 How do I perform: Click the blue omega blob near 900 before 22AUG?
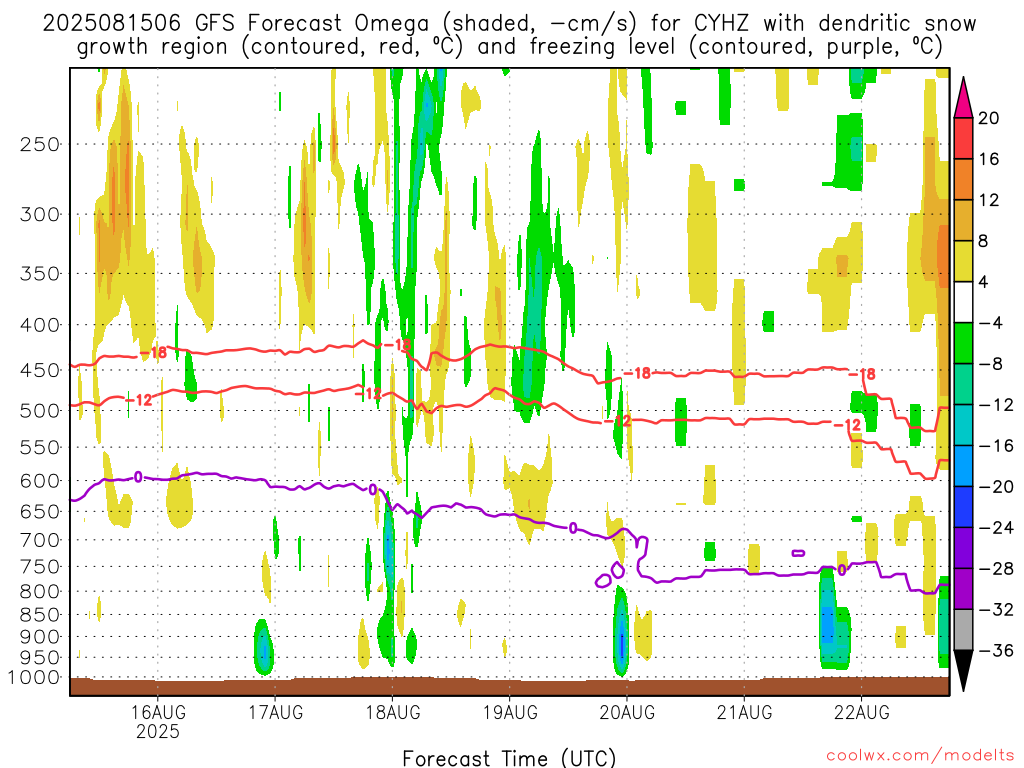[x=828, y=625]
